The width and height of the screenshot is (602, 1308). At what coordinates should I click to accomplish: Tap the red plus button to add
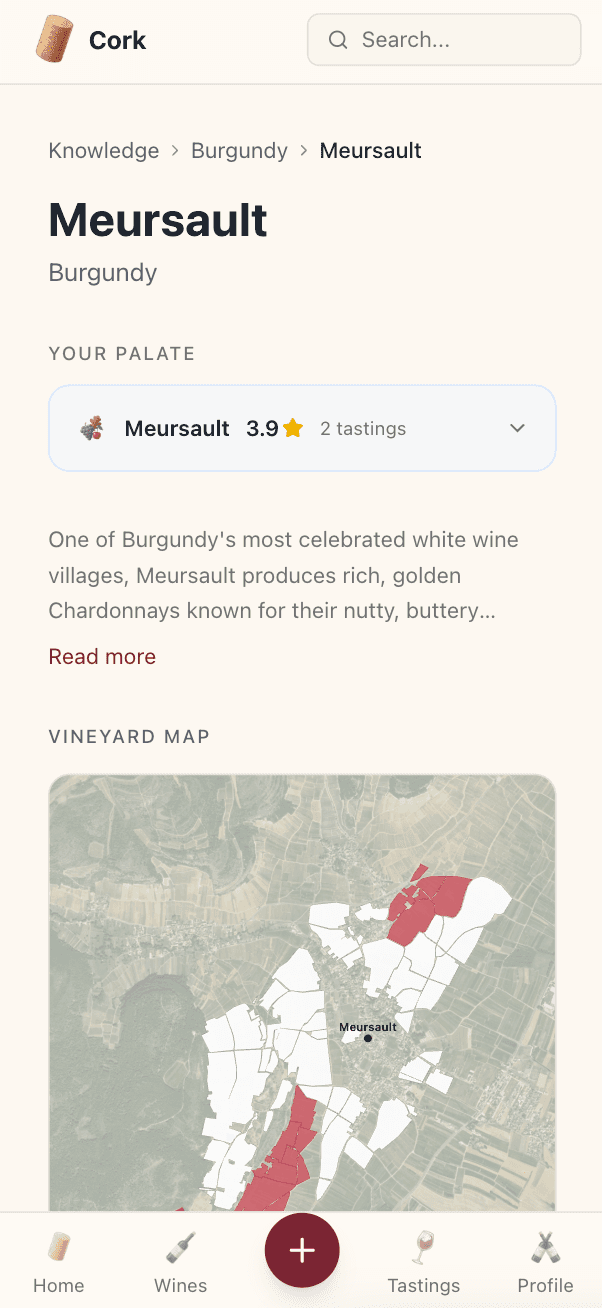coord(302,1249)
